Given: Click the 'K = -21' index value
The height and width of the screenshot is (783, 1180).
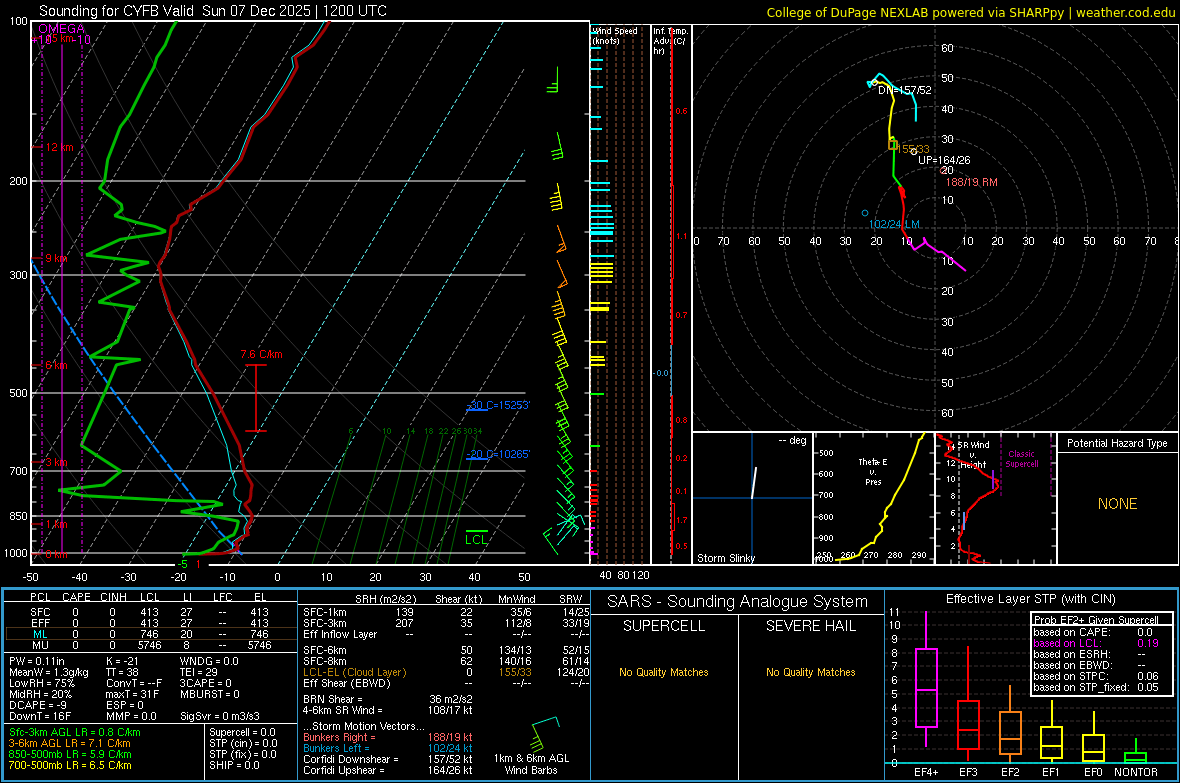Looking at the screenshot, I should (123, 661).
